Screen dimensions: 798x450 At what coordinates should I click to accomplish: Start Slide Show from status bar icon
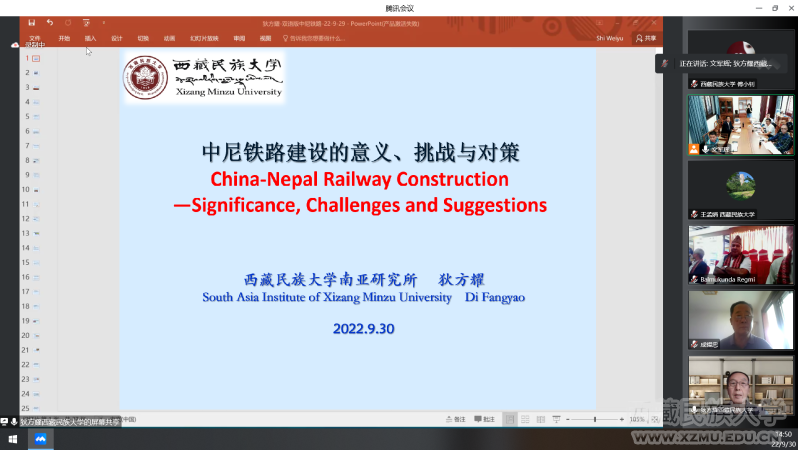point(556,419)
